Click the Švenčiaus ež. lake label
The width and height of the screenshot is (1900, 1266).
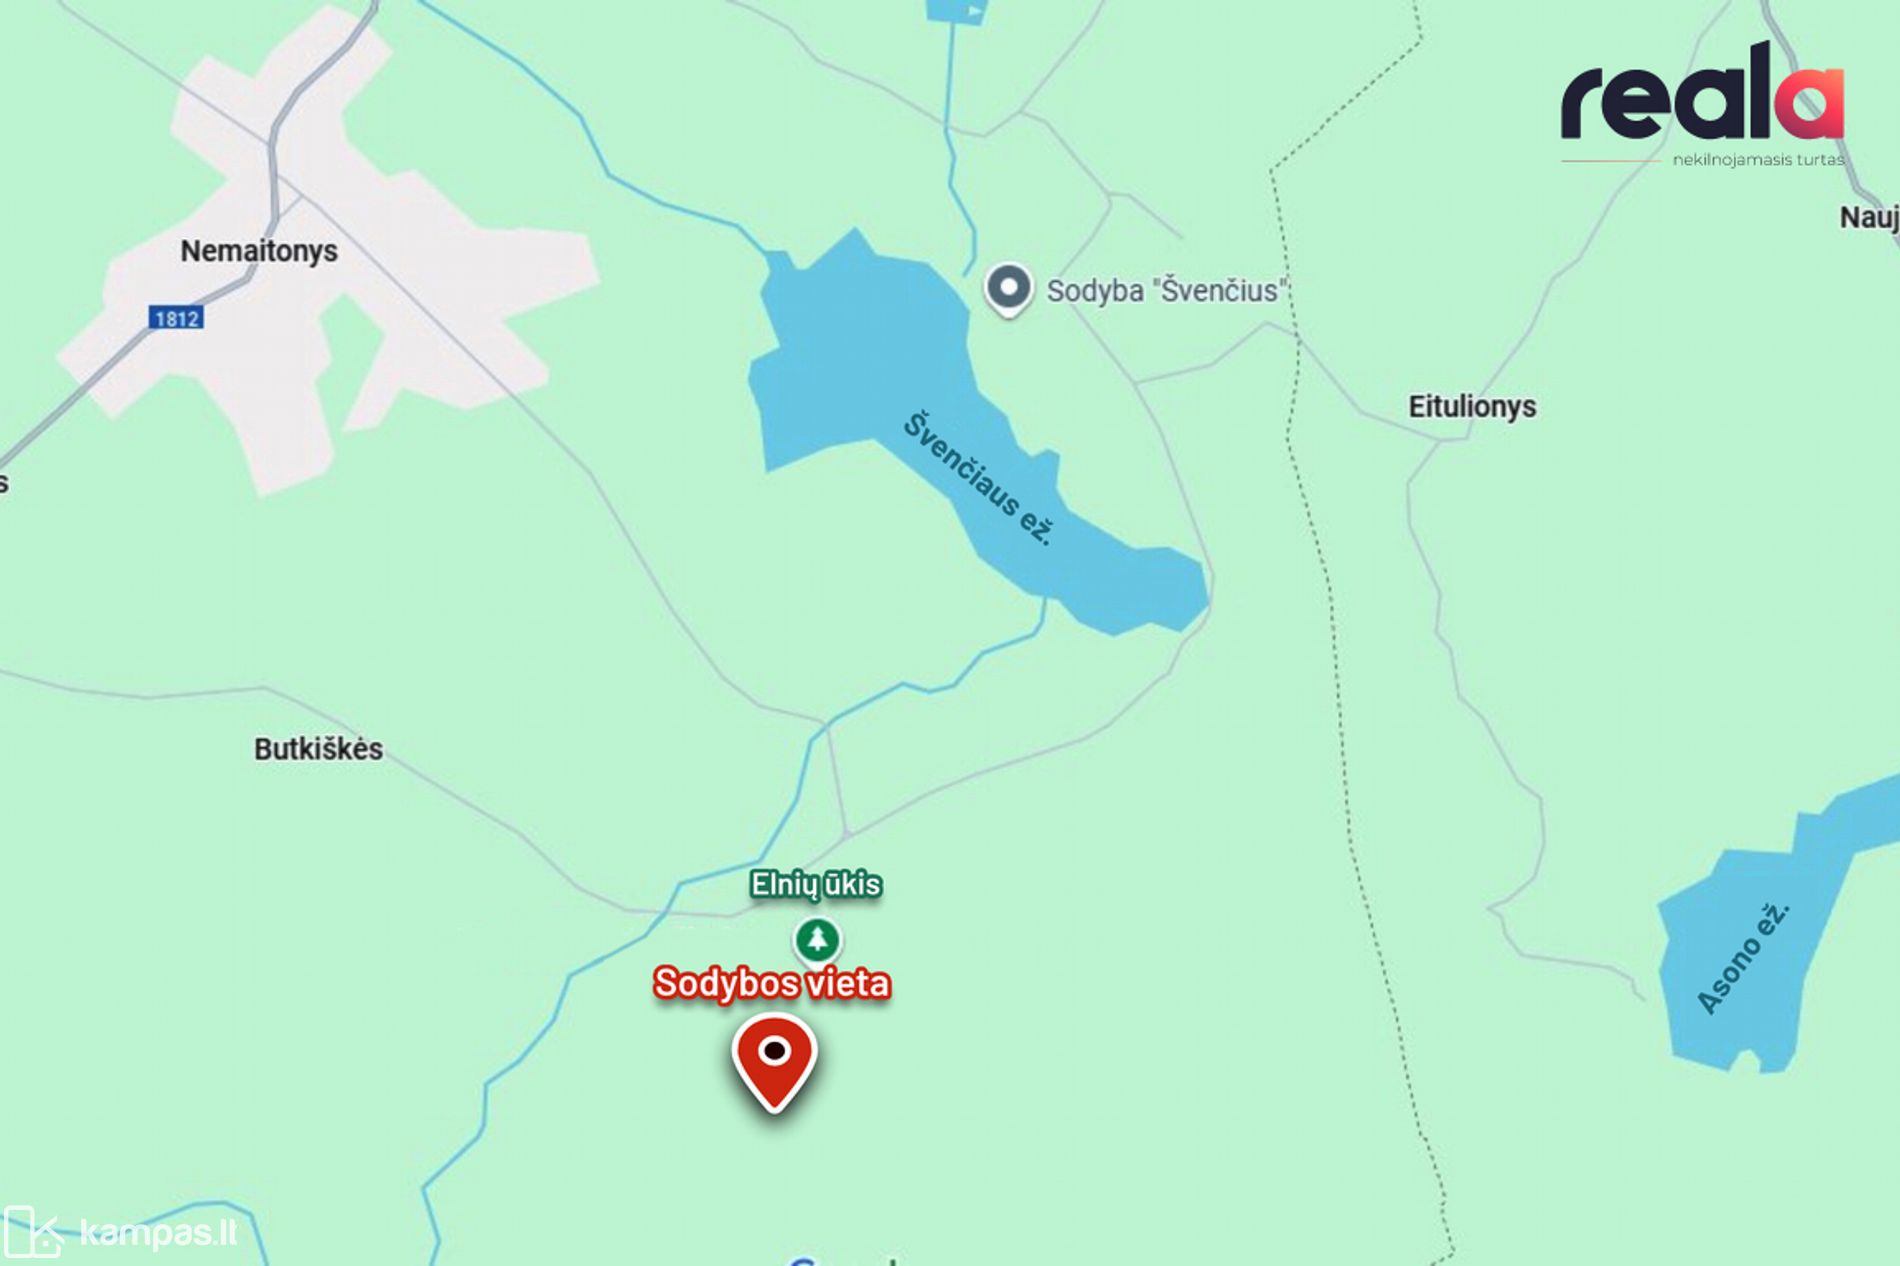978,478
